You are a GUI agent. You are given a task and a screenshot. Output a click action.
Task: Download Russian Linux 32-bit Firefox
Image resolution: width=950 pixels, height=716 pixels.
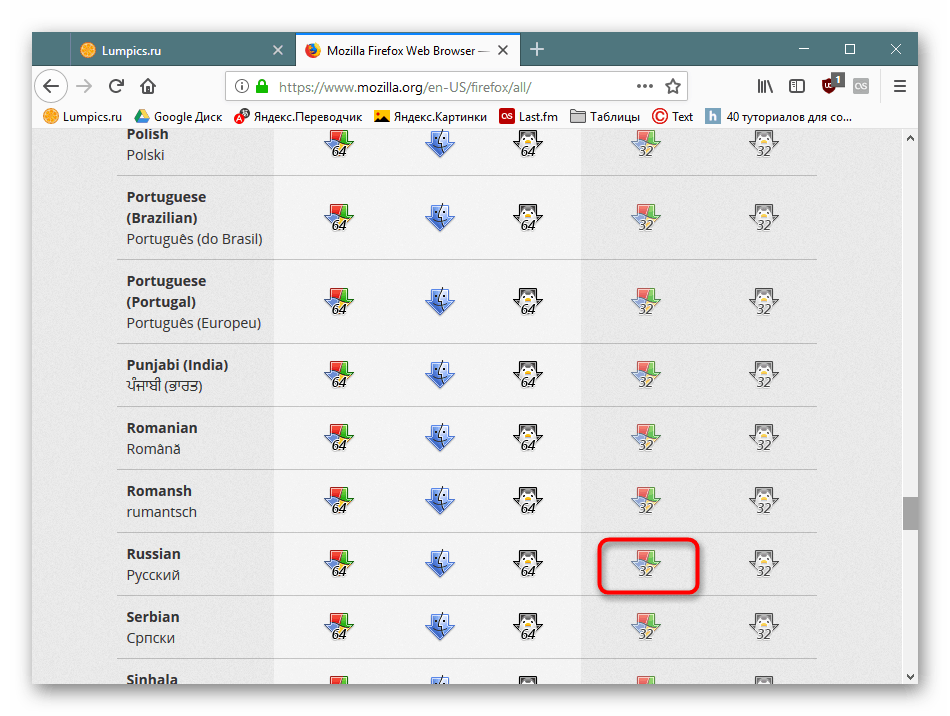[763, 563]
